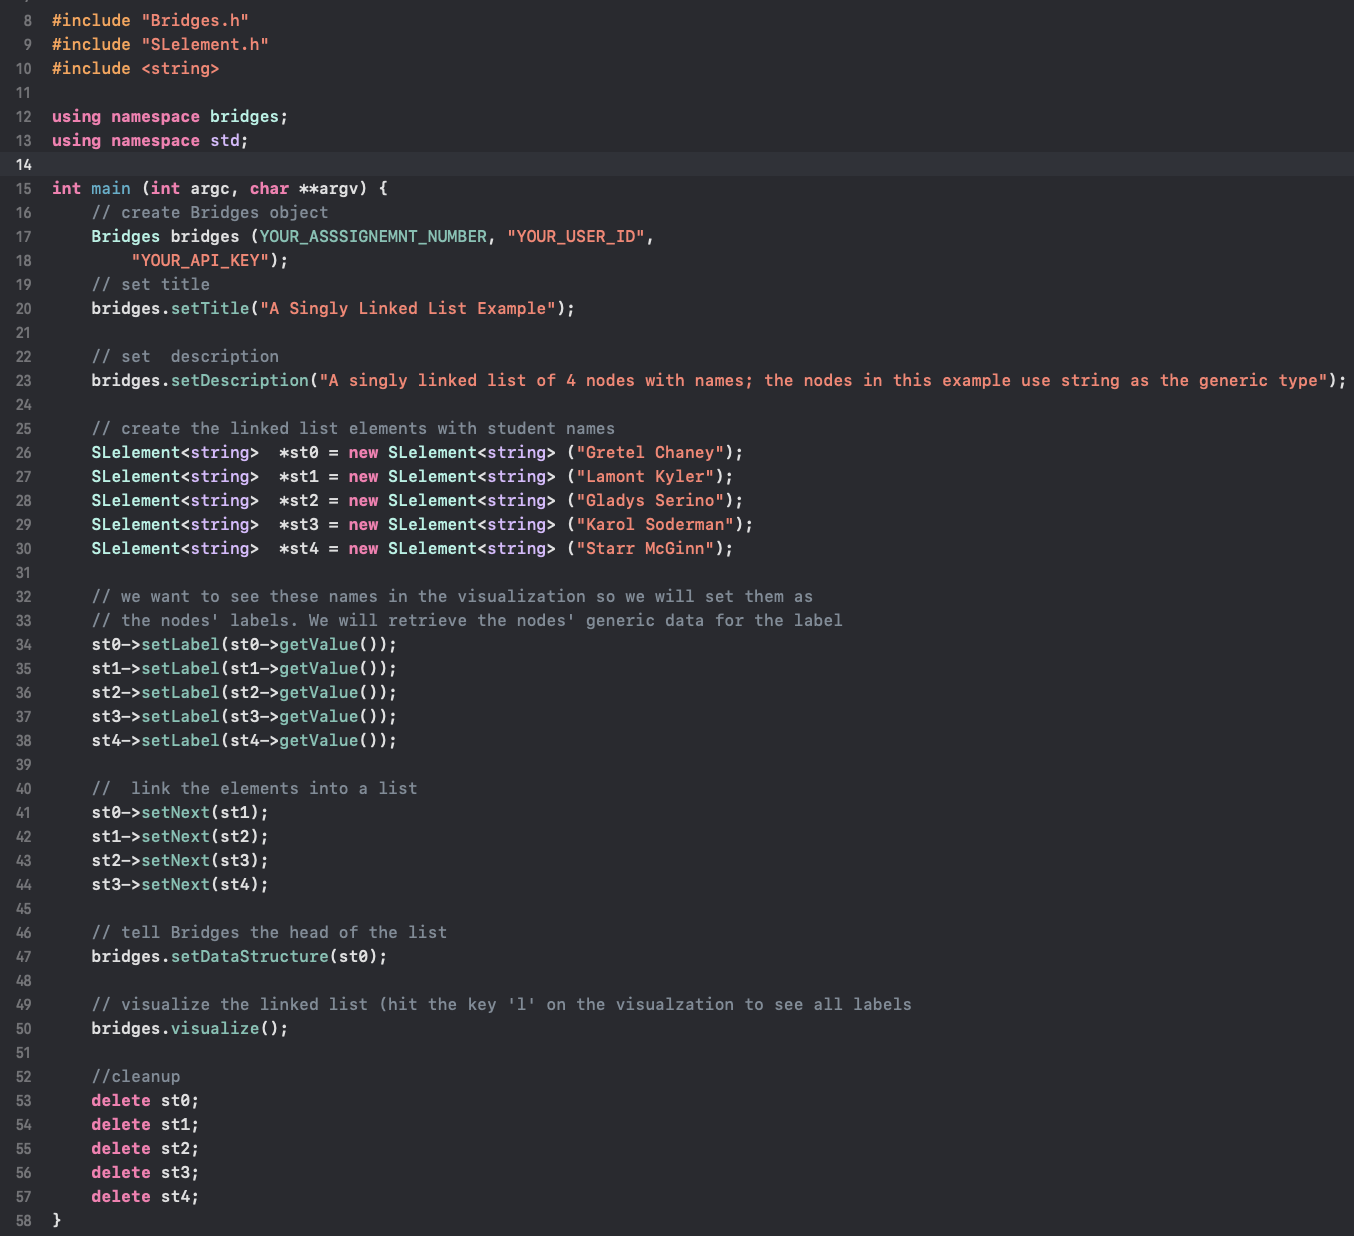The image size is (1354, 1236).
Task: Click the *st4 pointer declaration
Action: (299, 549)
